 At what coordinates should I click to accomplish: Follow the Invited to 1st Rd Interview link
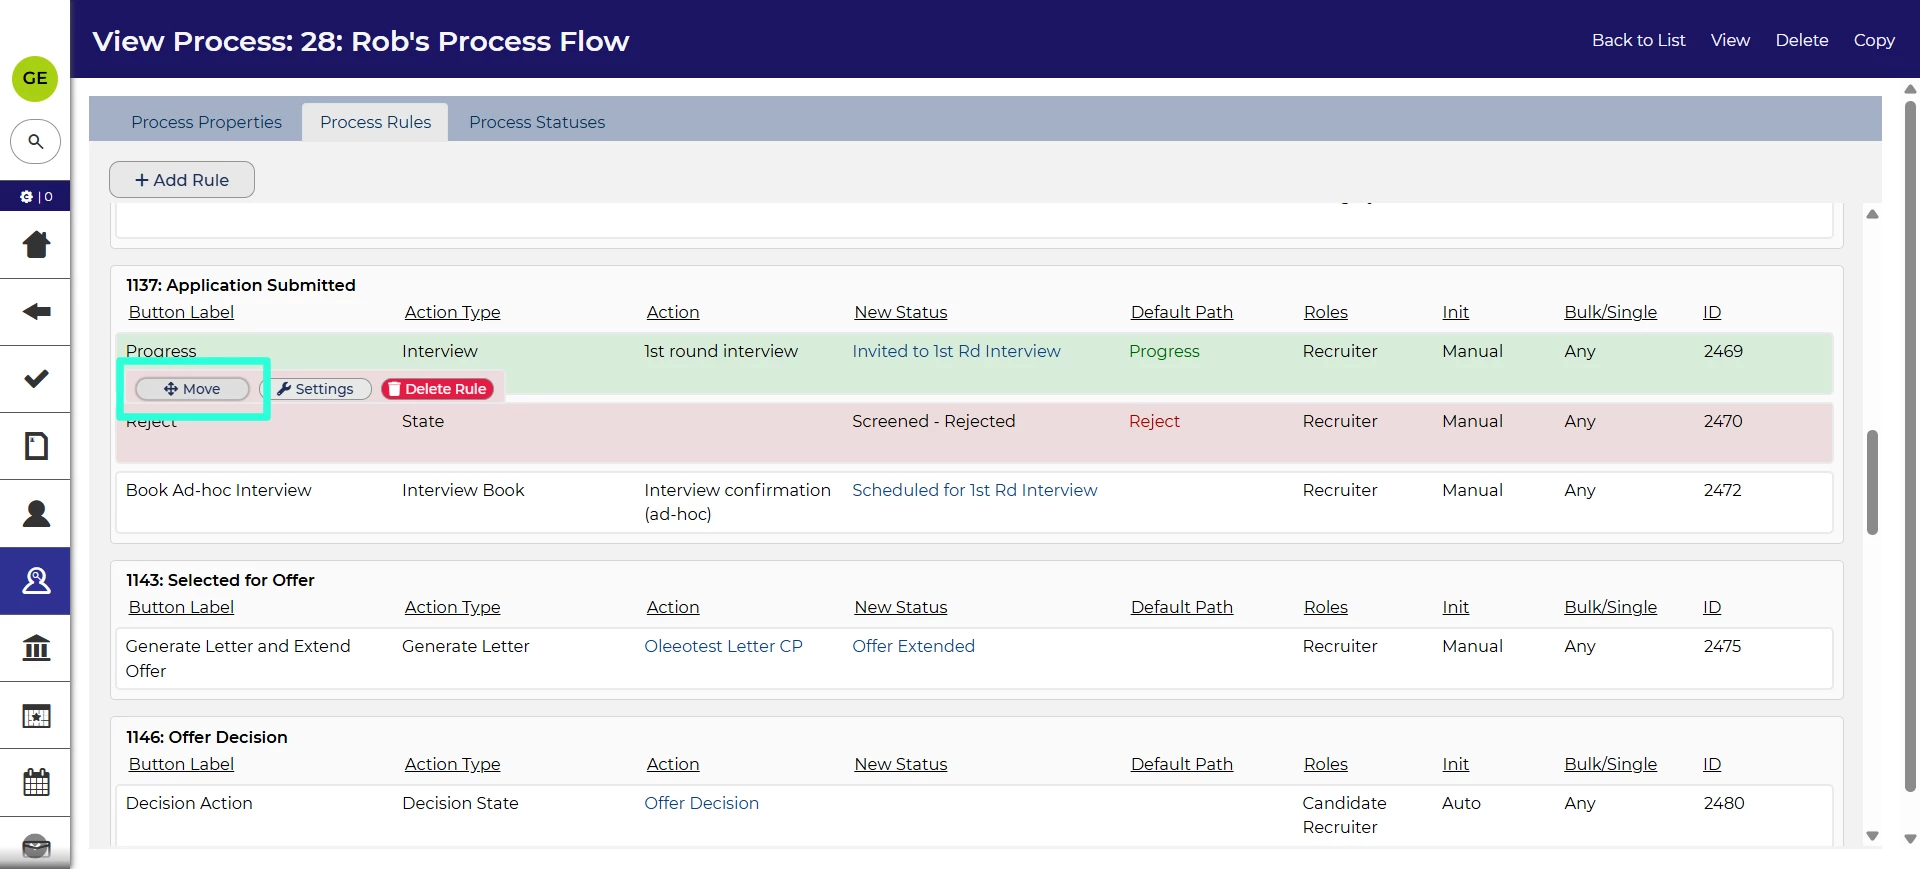point(956,351)
